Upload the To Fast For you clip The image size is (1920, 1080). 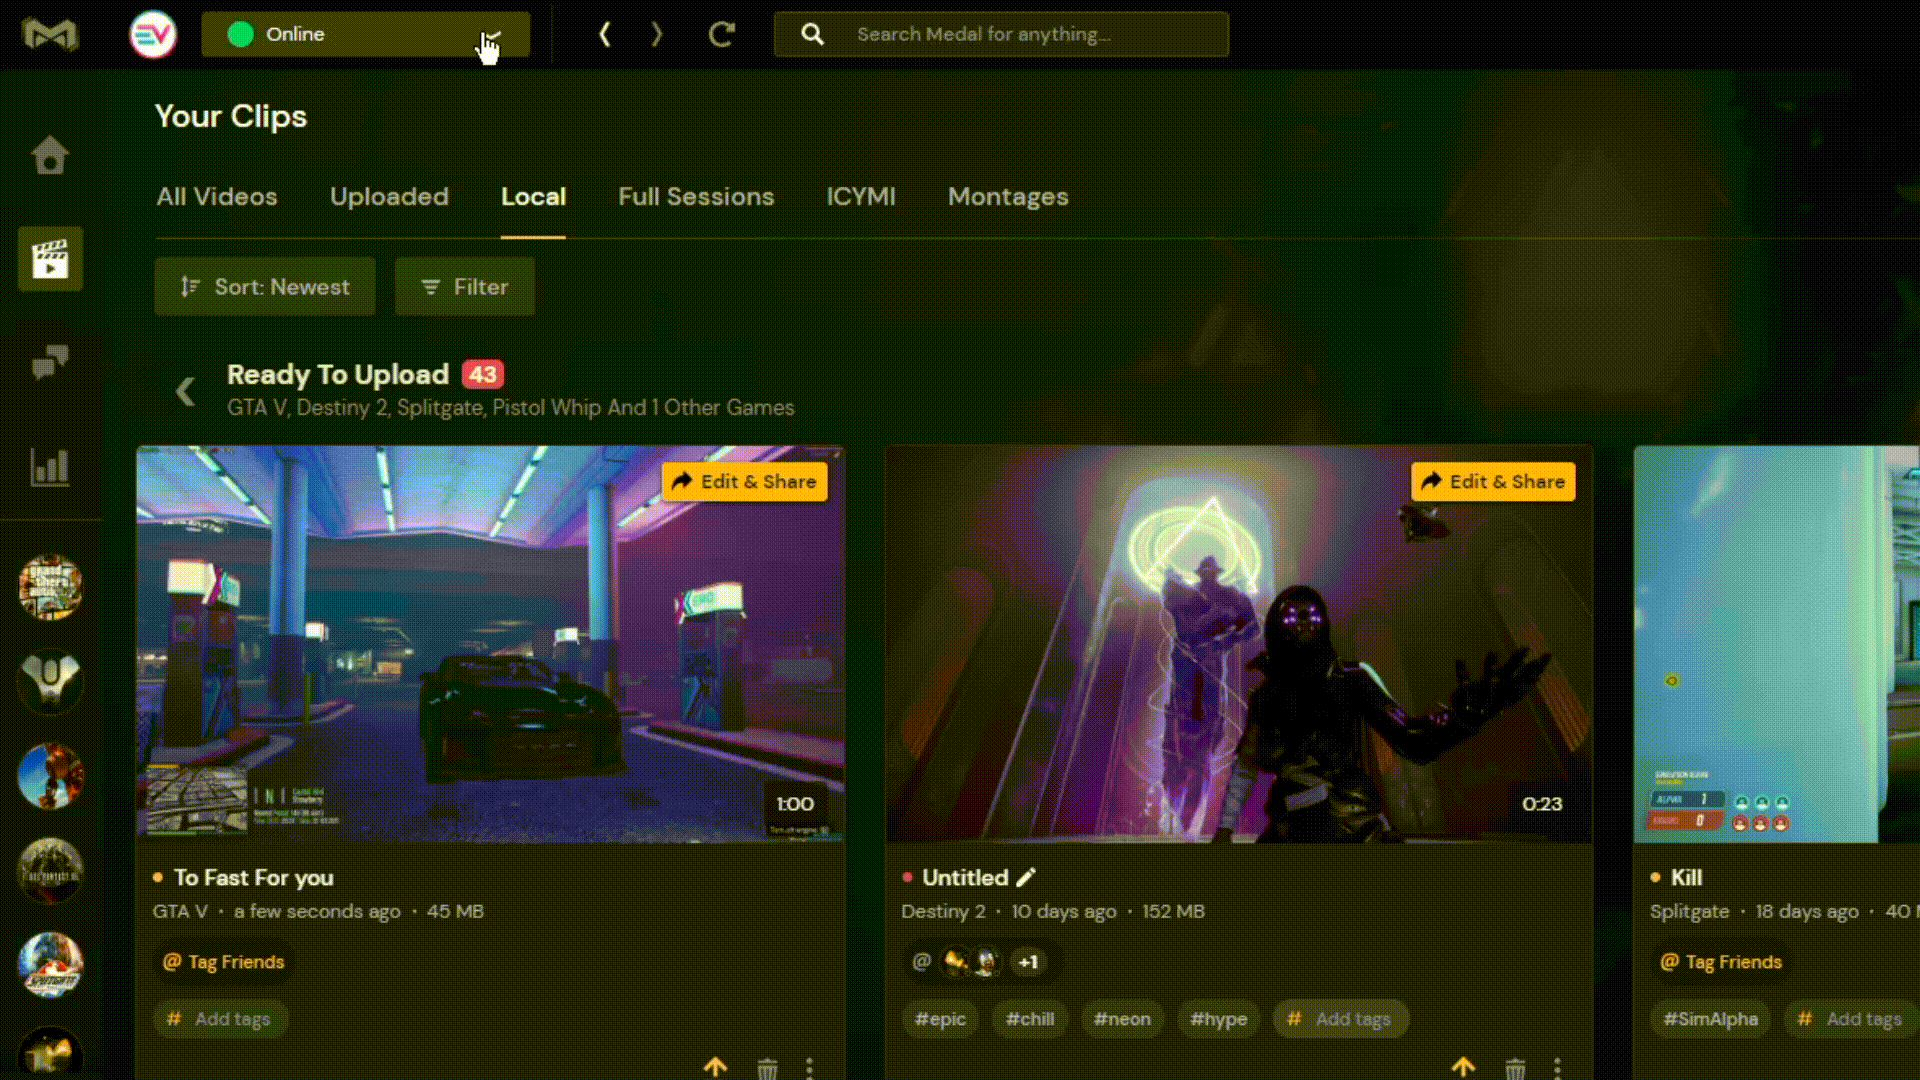click(x=715, y=1067)
